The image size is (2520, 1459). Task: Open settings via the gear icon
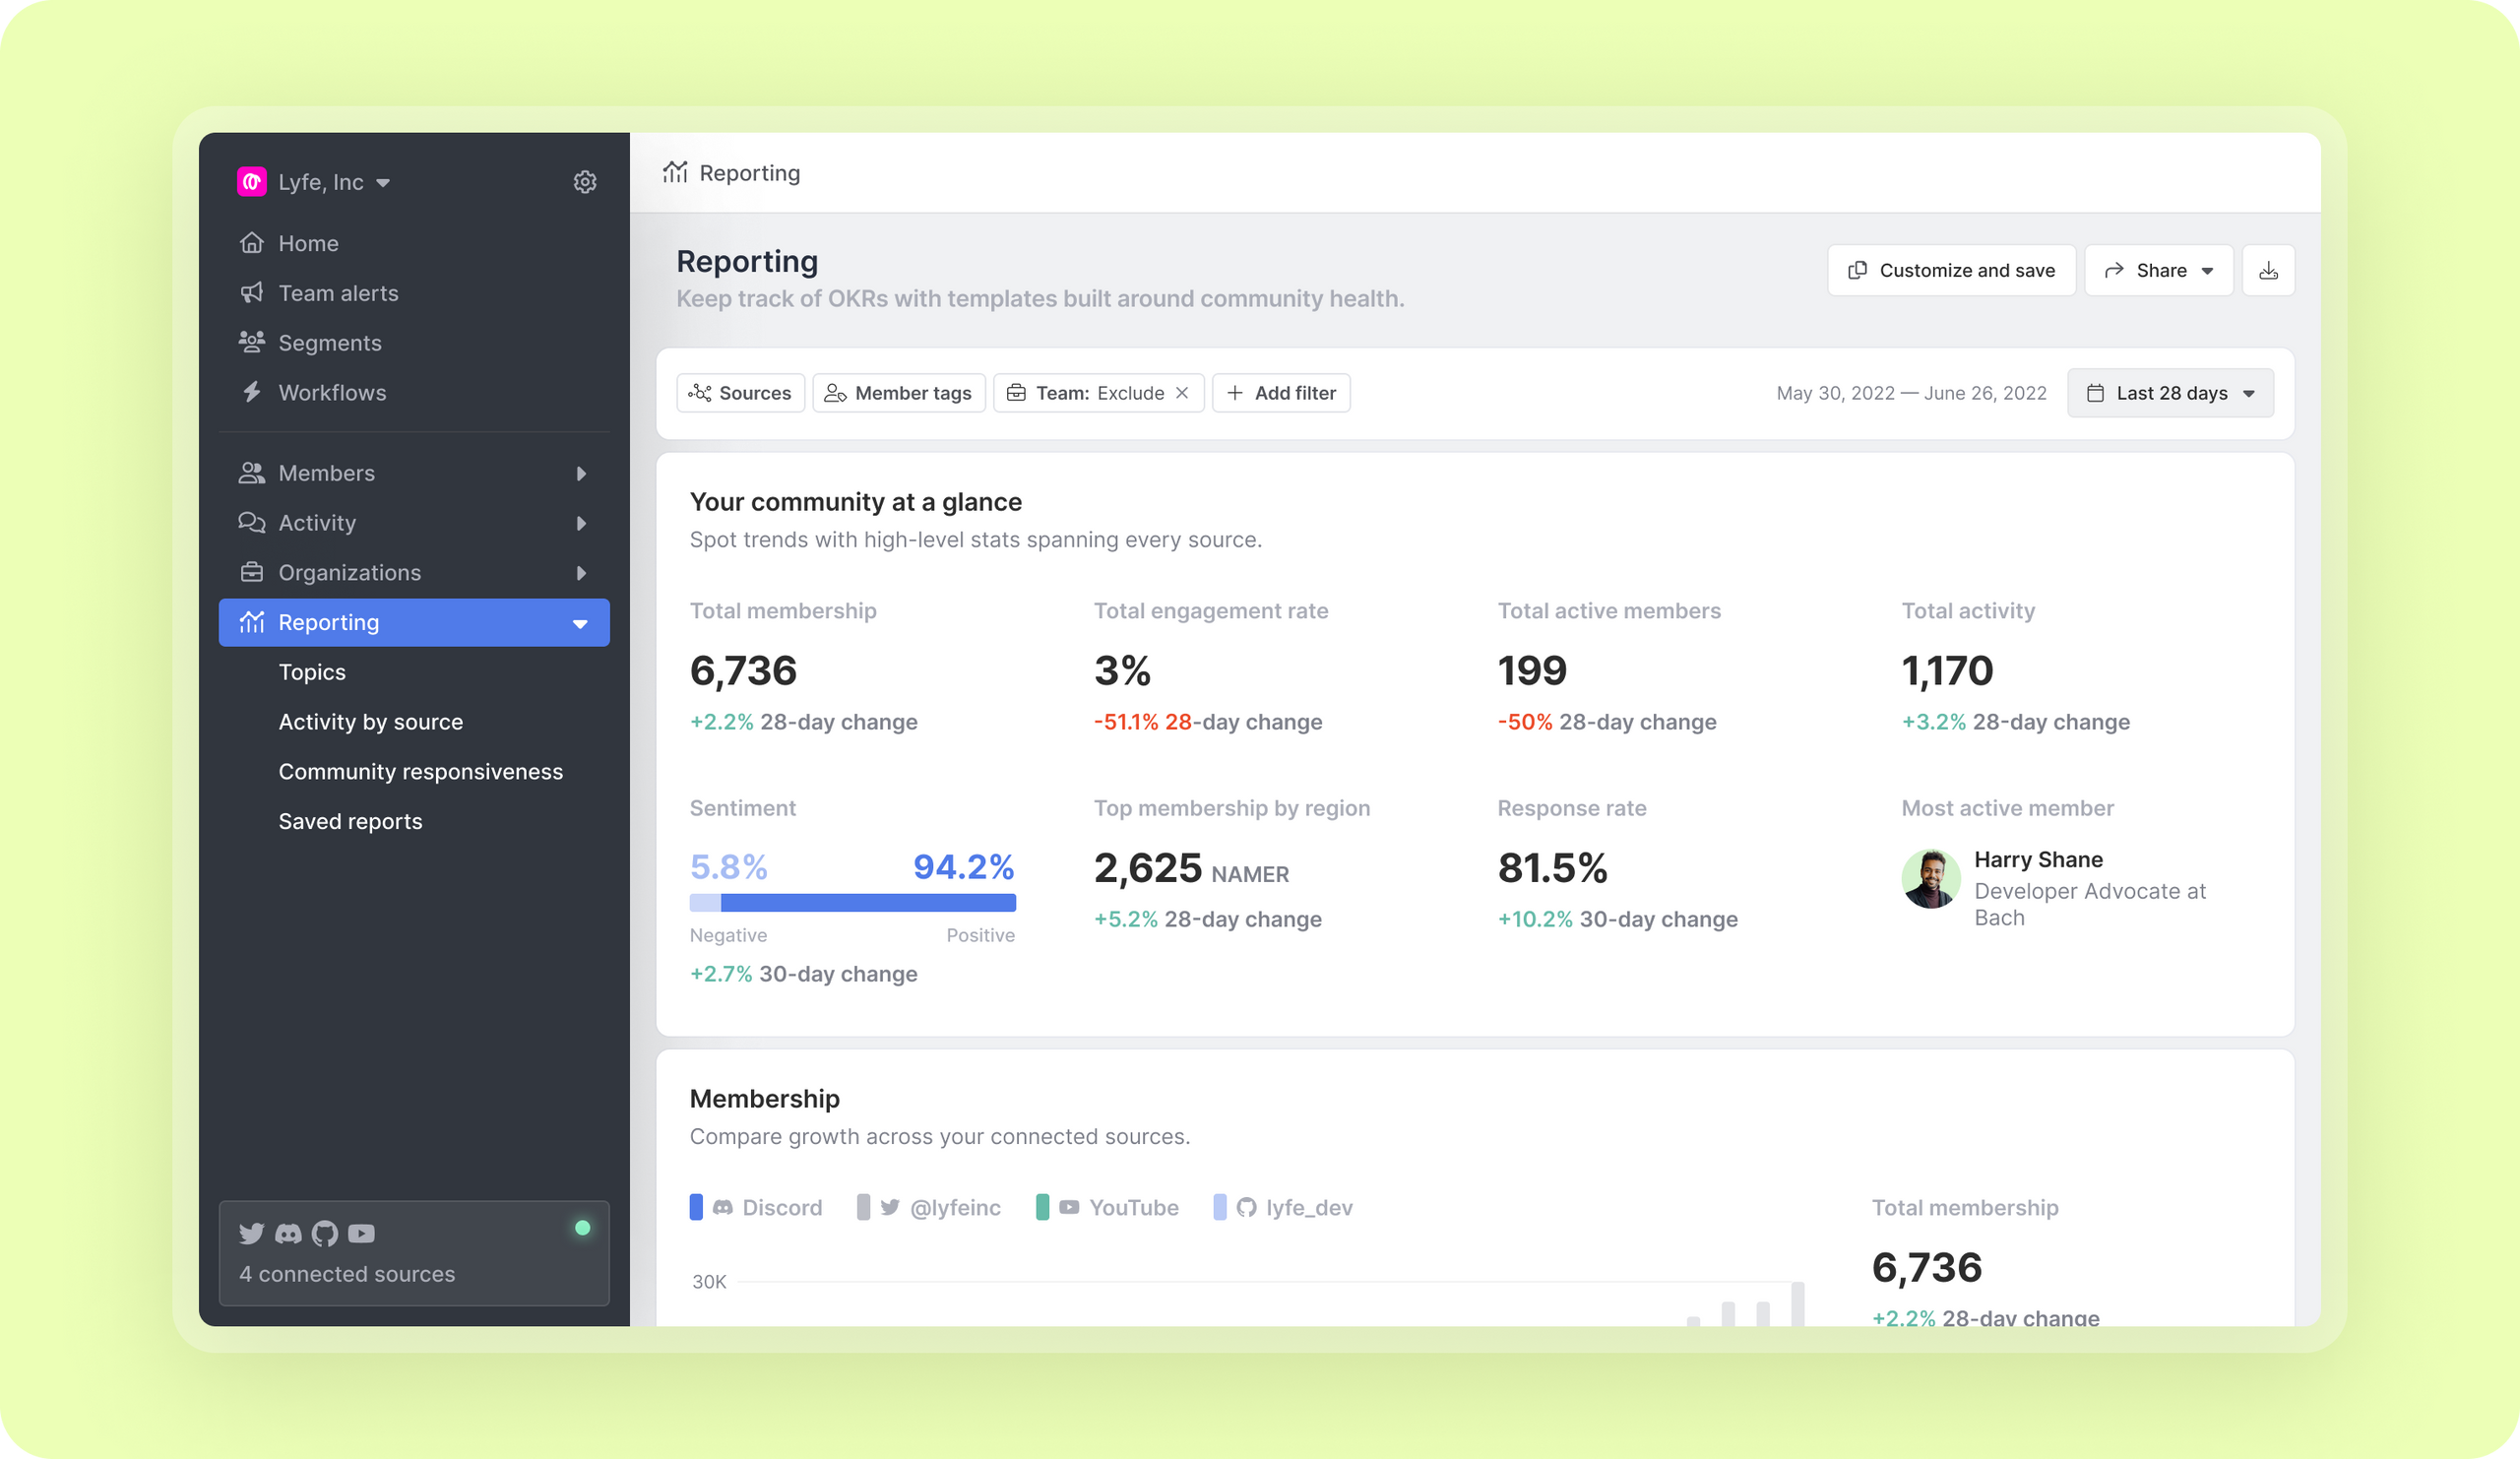585,181
